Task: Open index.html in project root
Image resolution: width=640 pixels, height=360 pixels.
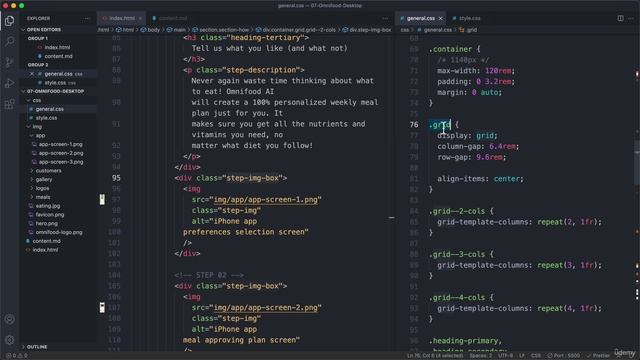Action: [x=45, y=250]
